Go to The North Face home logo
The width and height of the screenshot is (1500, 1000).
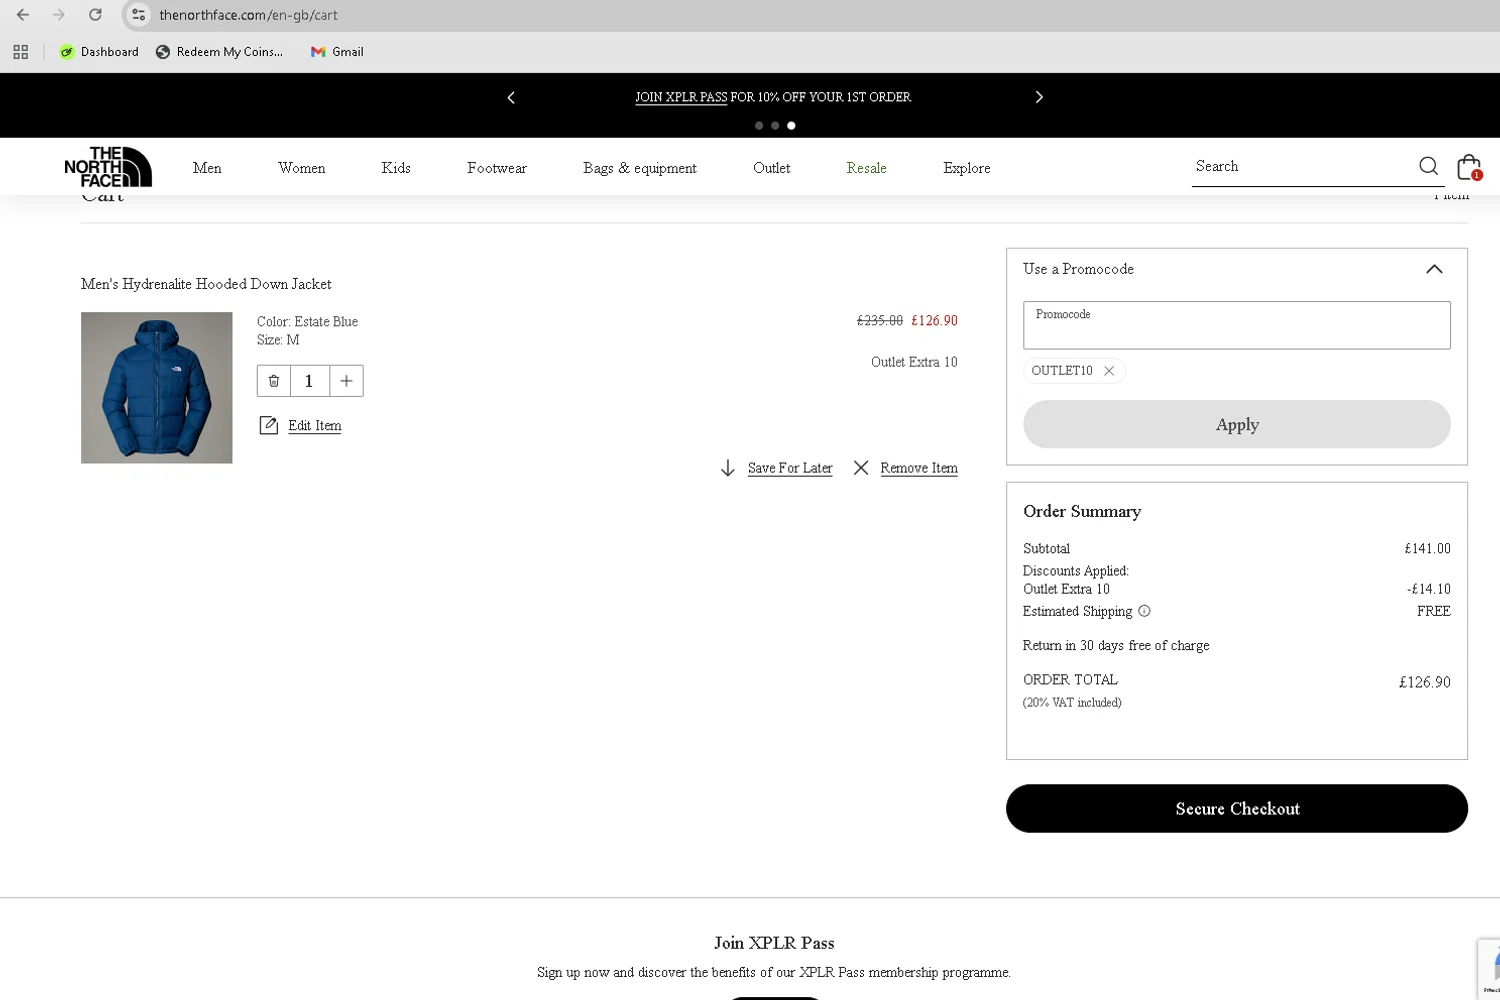[108, 167]
